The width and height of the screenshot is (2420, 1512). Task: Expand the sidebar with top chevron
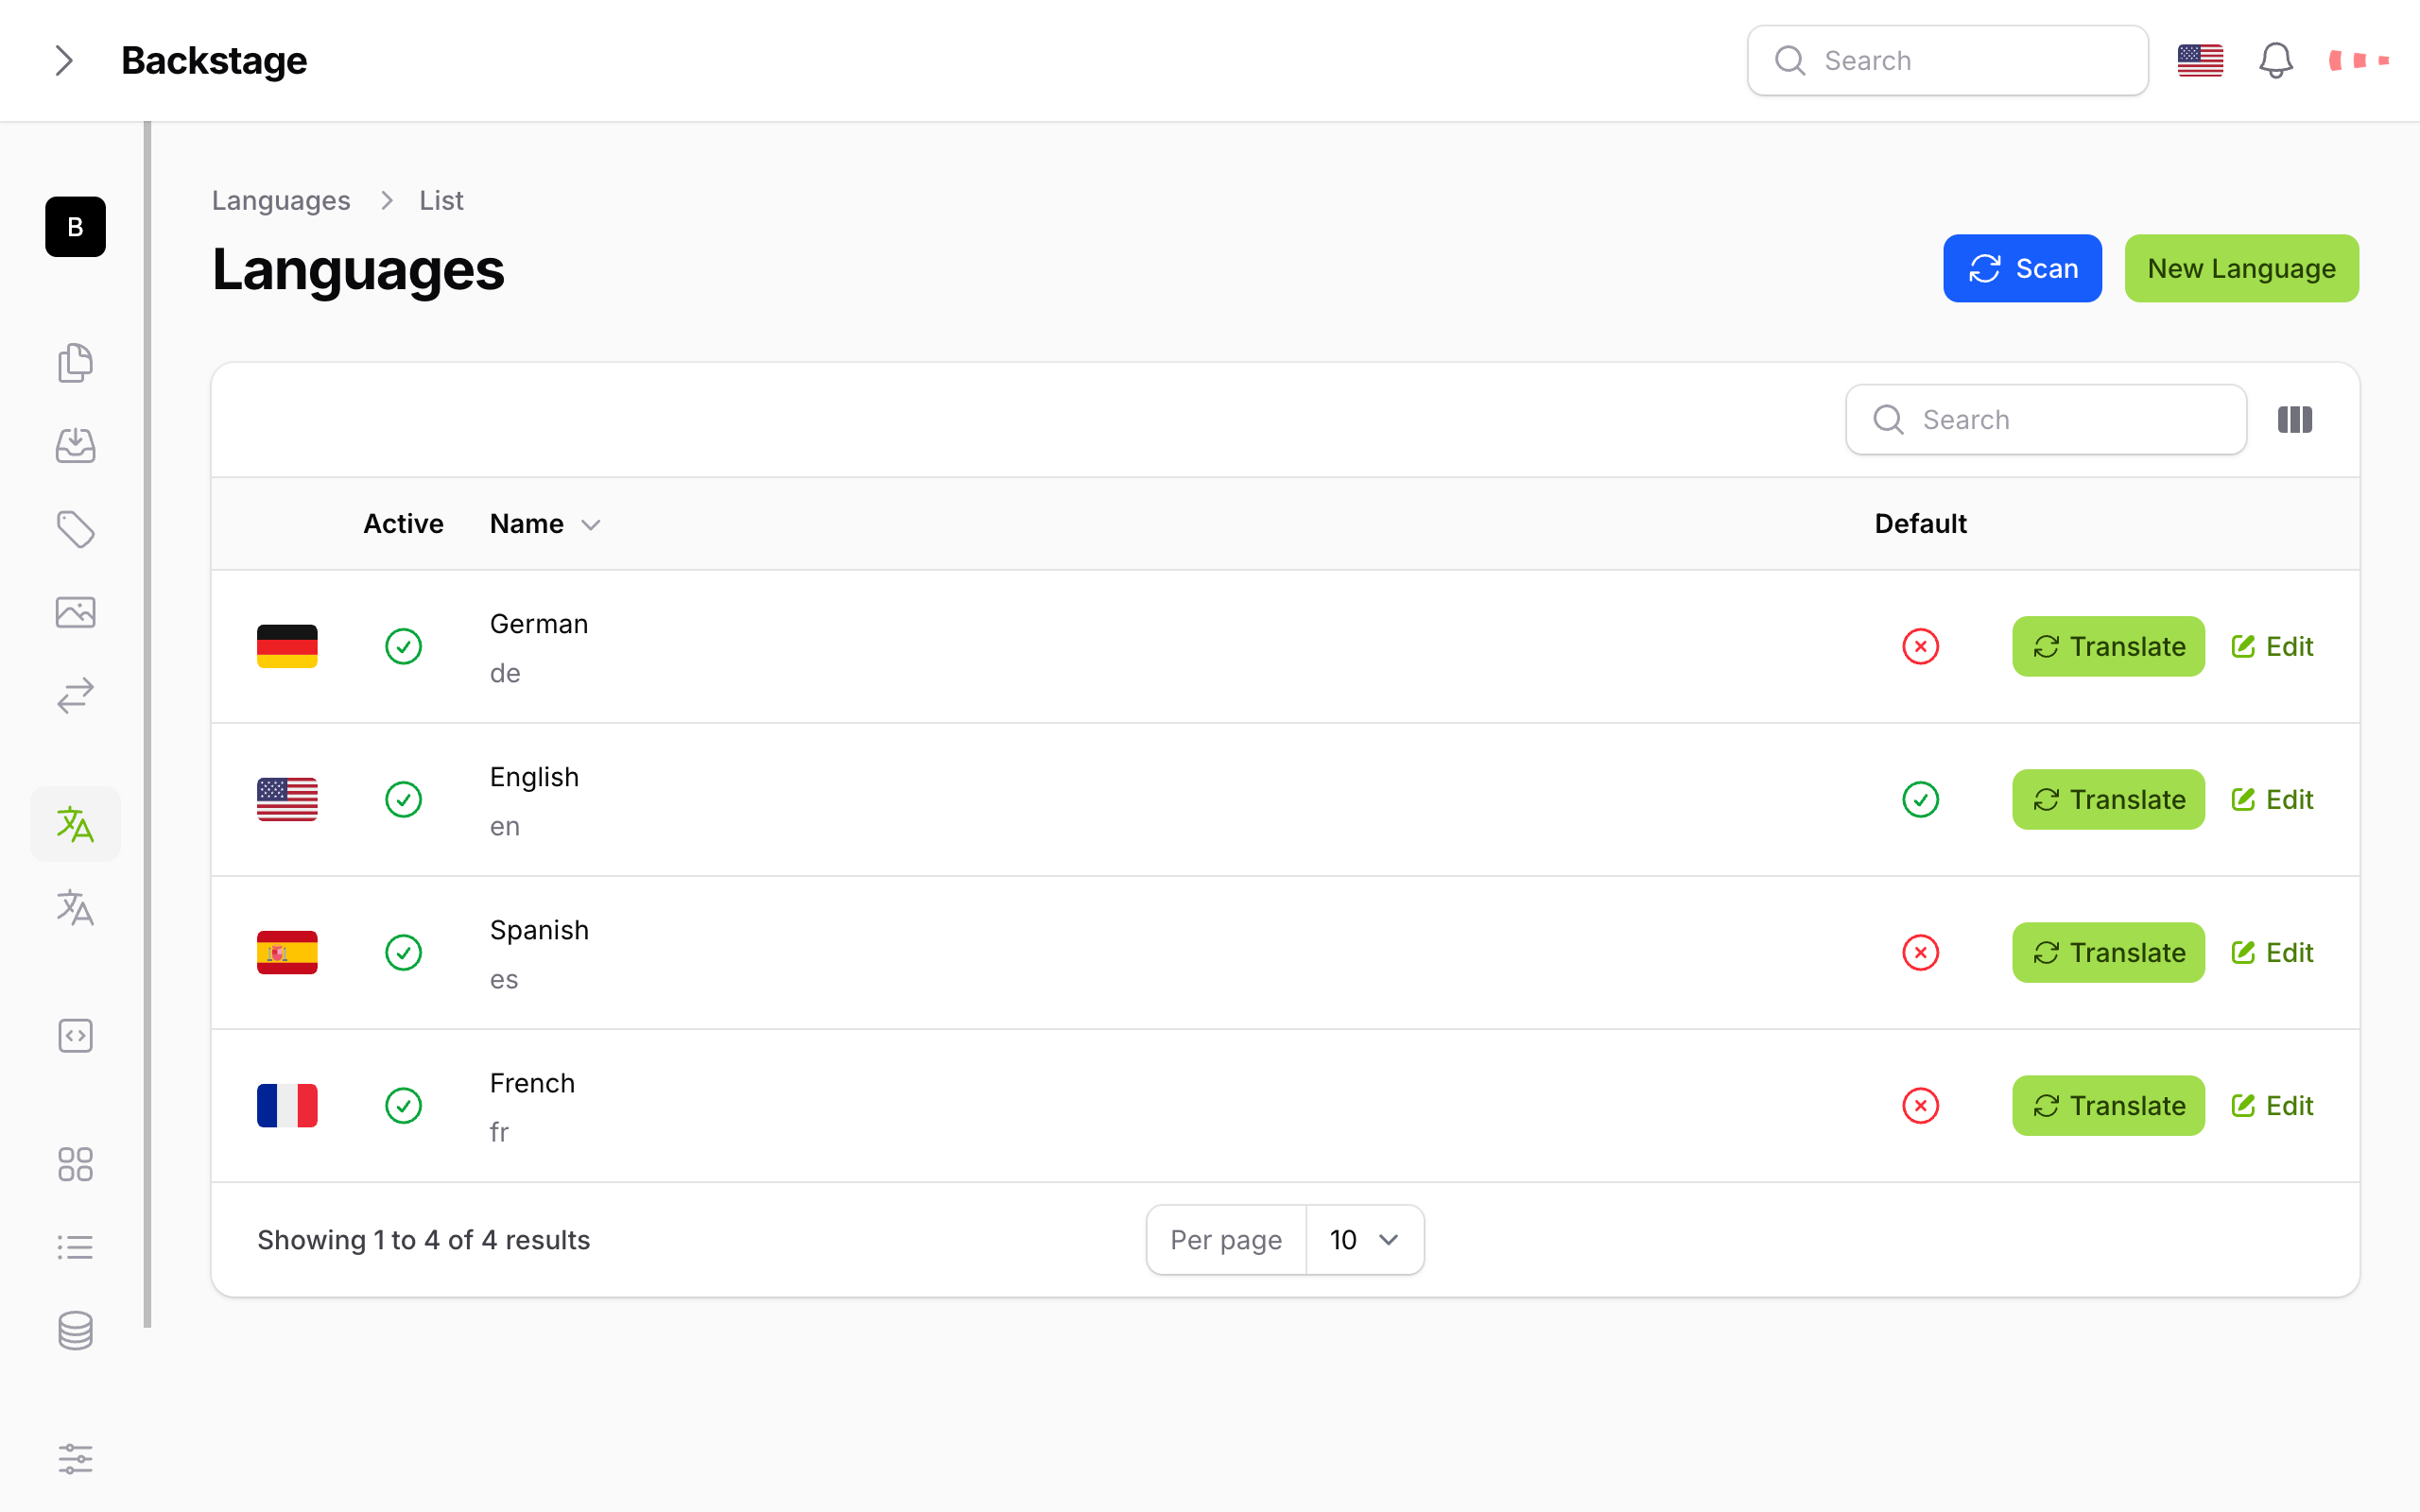(64, 61)
